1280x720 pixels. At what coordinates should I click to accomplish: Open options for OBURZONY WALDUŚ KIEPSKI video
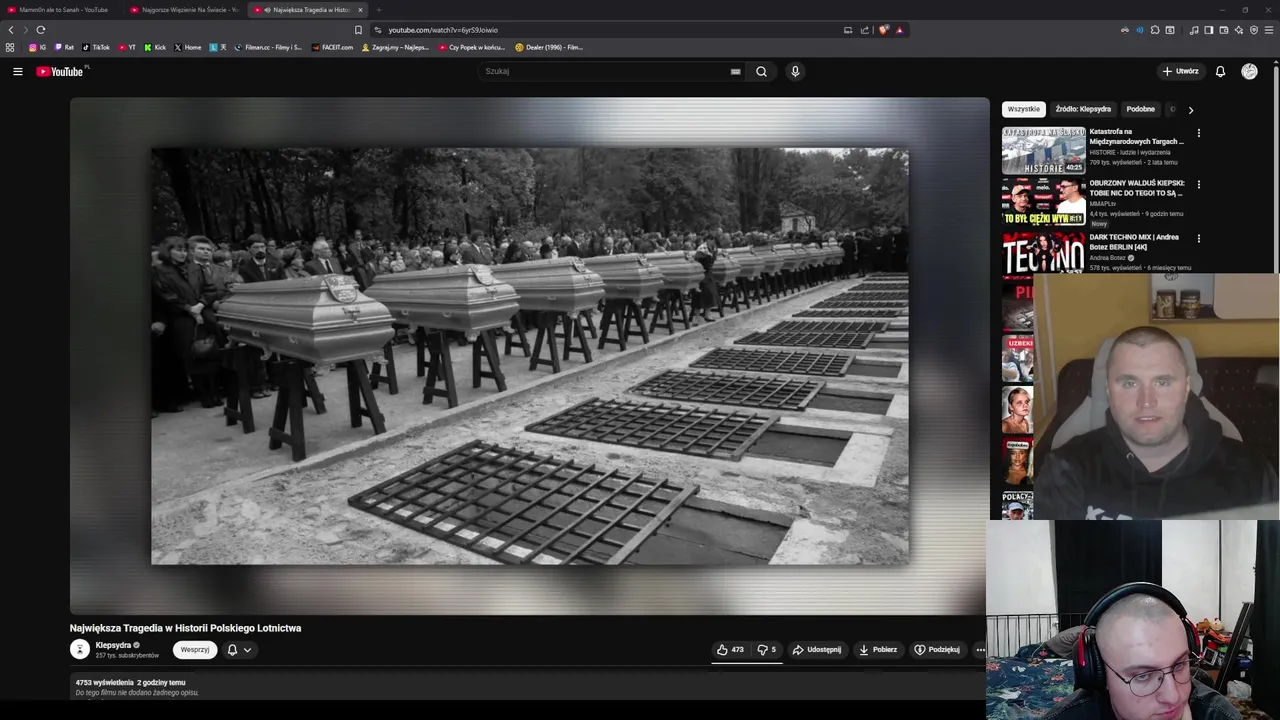(1198, 184)
